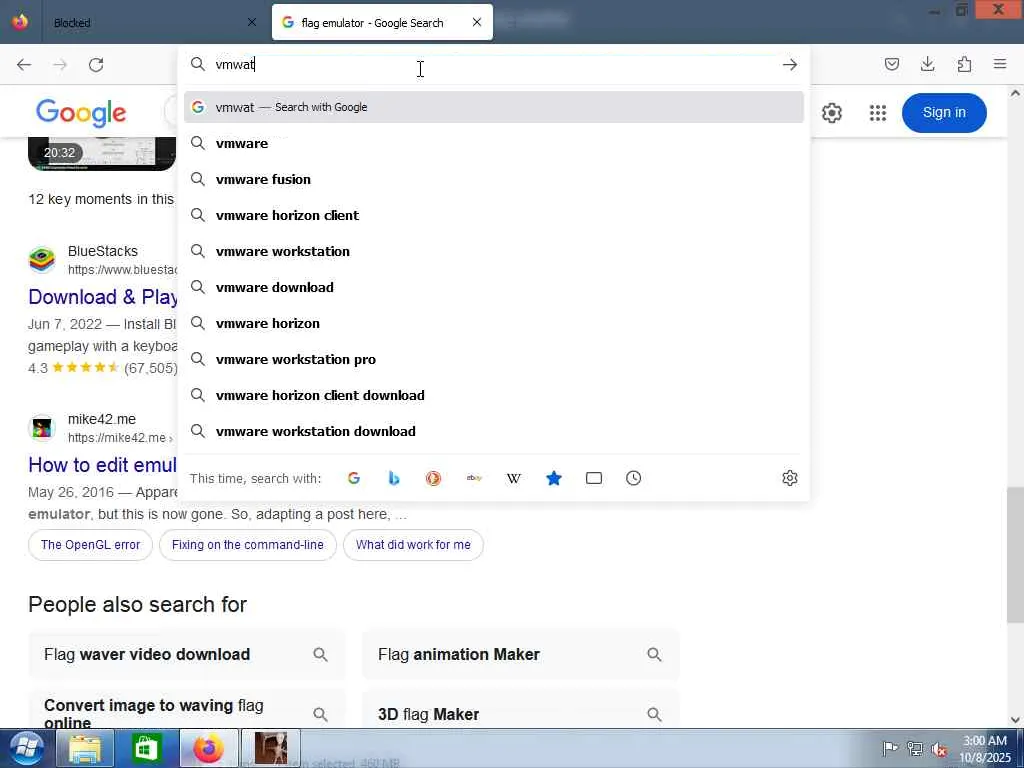Viewport: 1024px width, 768px height.
Task: Select 'vmware download' suggestion
Action: [494, 287]
